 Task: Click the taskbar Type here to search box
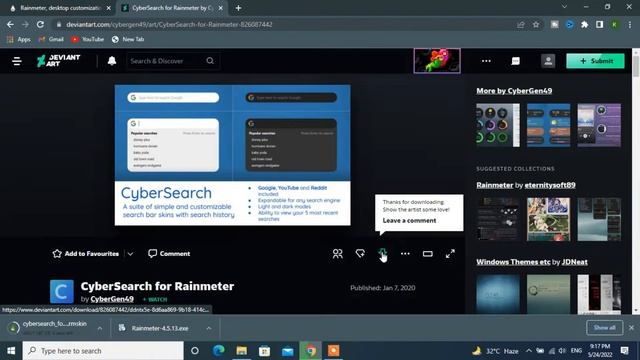[x=103, y=351]
